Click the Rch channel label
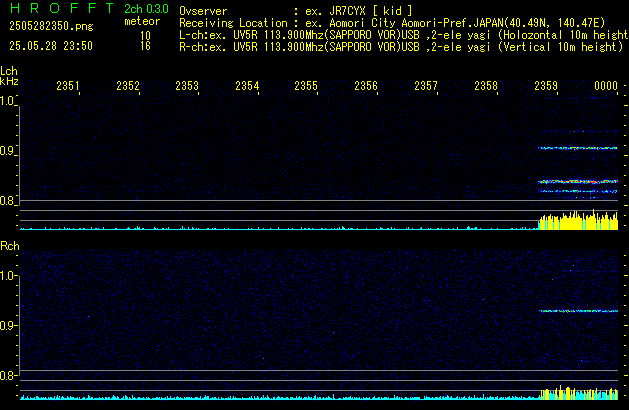Viewport: 629px width, 410px height. pos(10,246)
